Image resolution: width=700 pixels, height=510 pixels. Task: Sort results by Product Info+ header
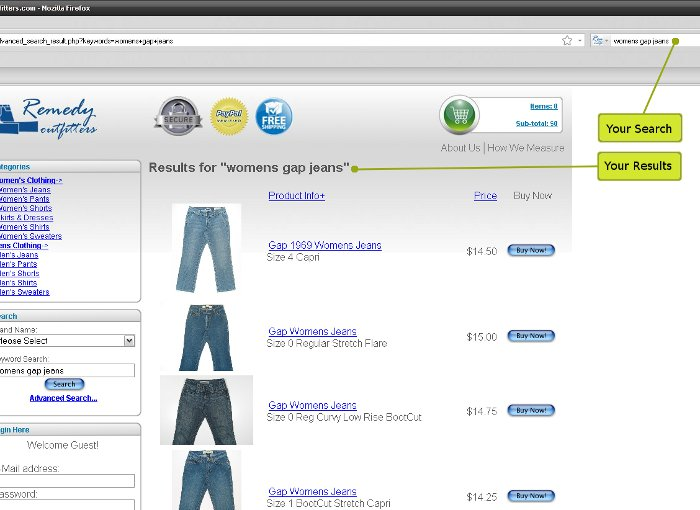click(296, 196)
